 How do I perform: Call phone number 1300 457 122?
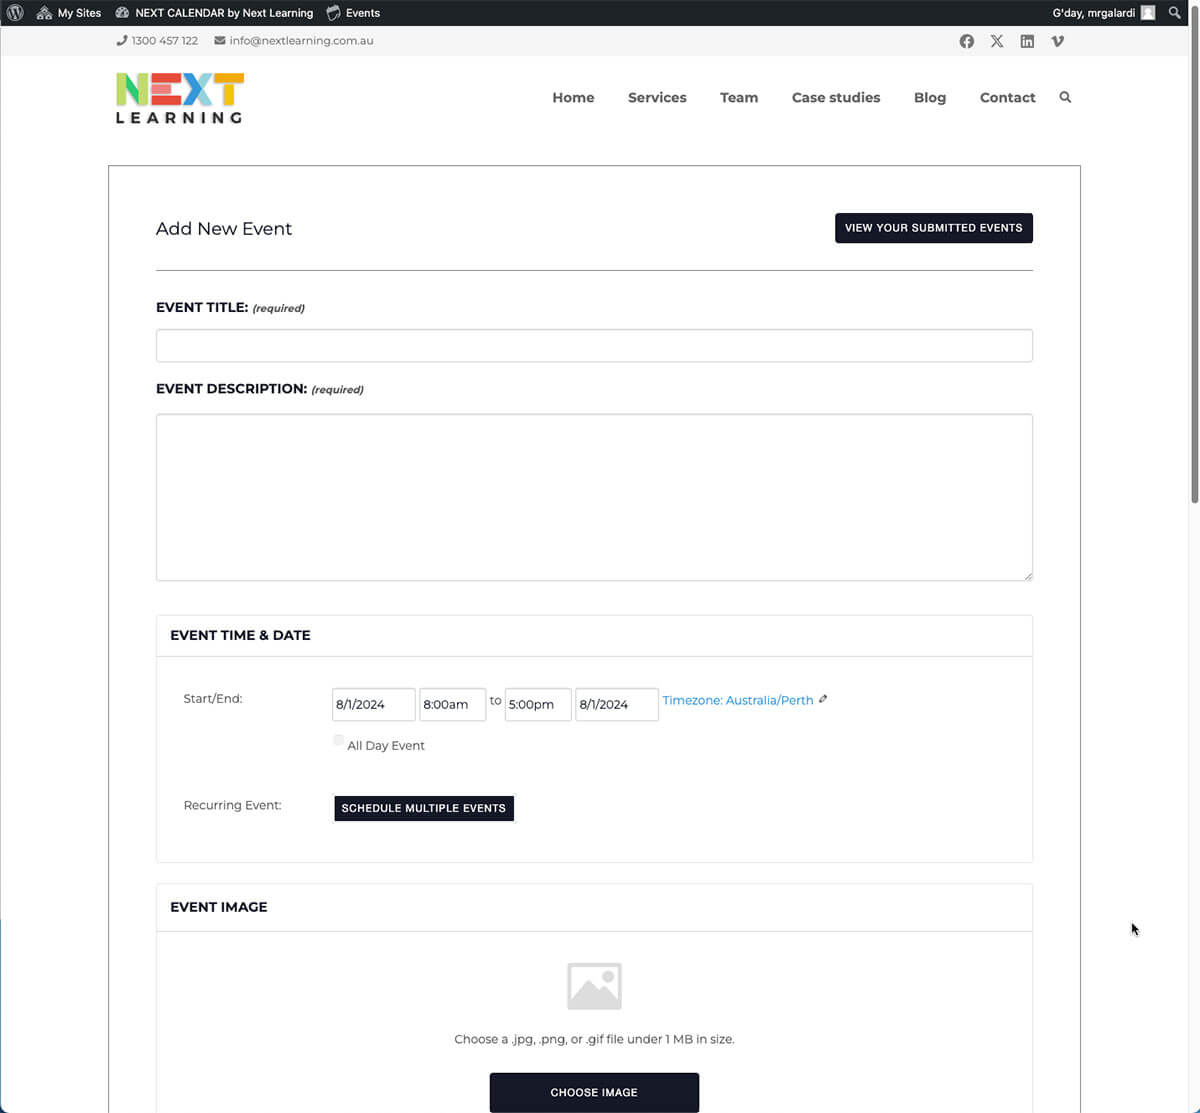165,41
